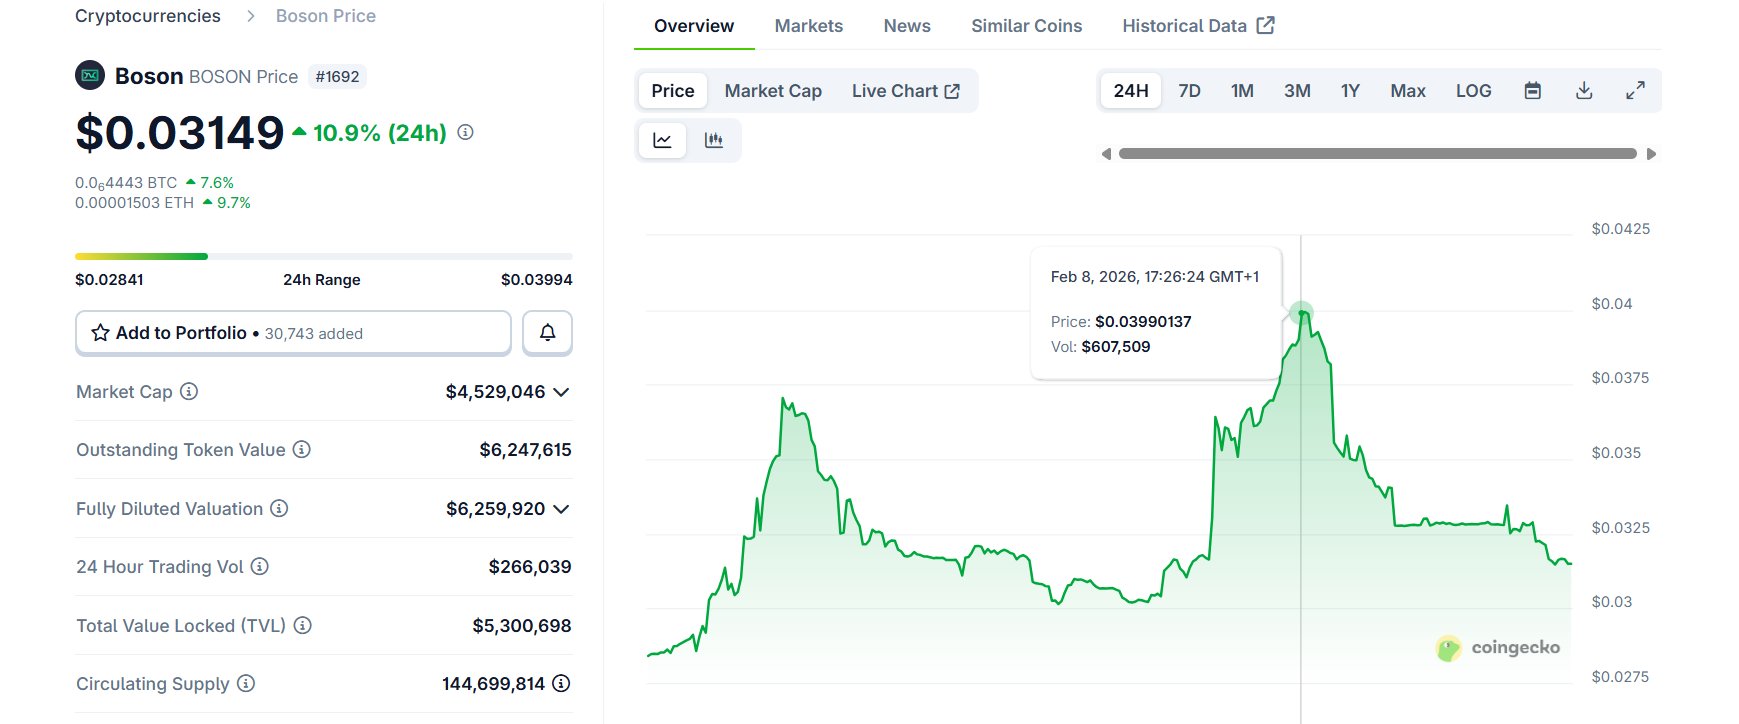Click info icon next to Market Cap

(x=189, y=392)
